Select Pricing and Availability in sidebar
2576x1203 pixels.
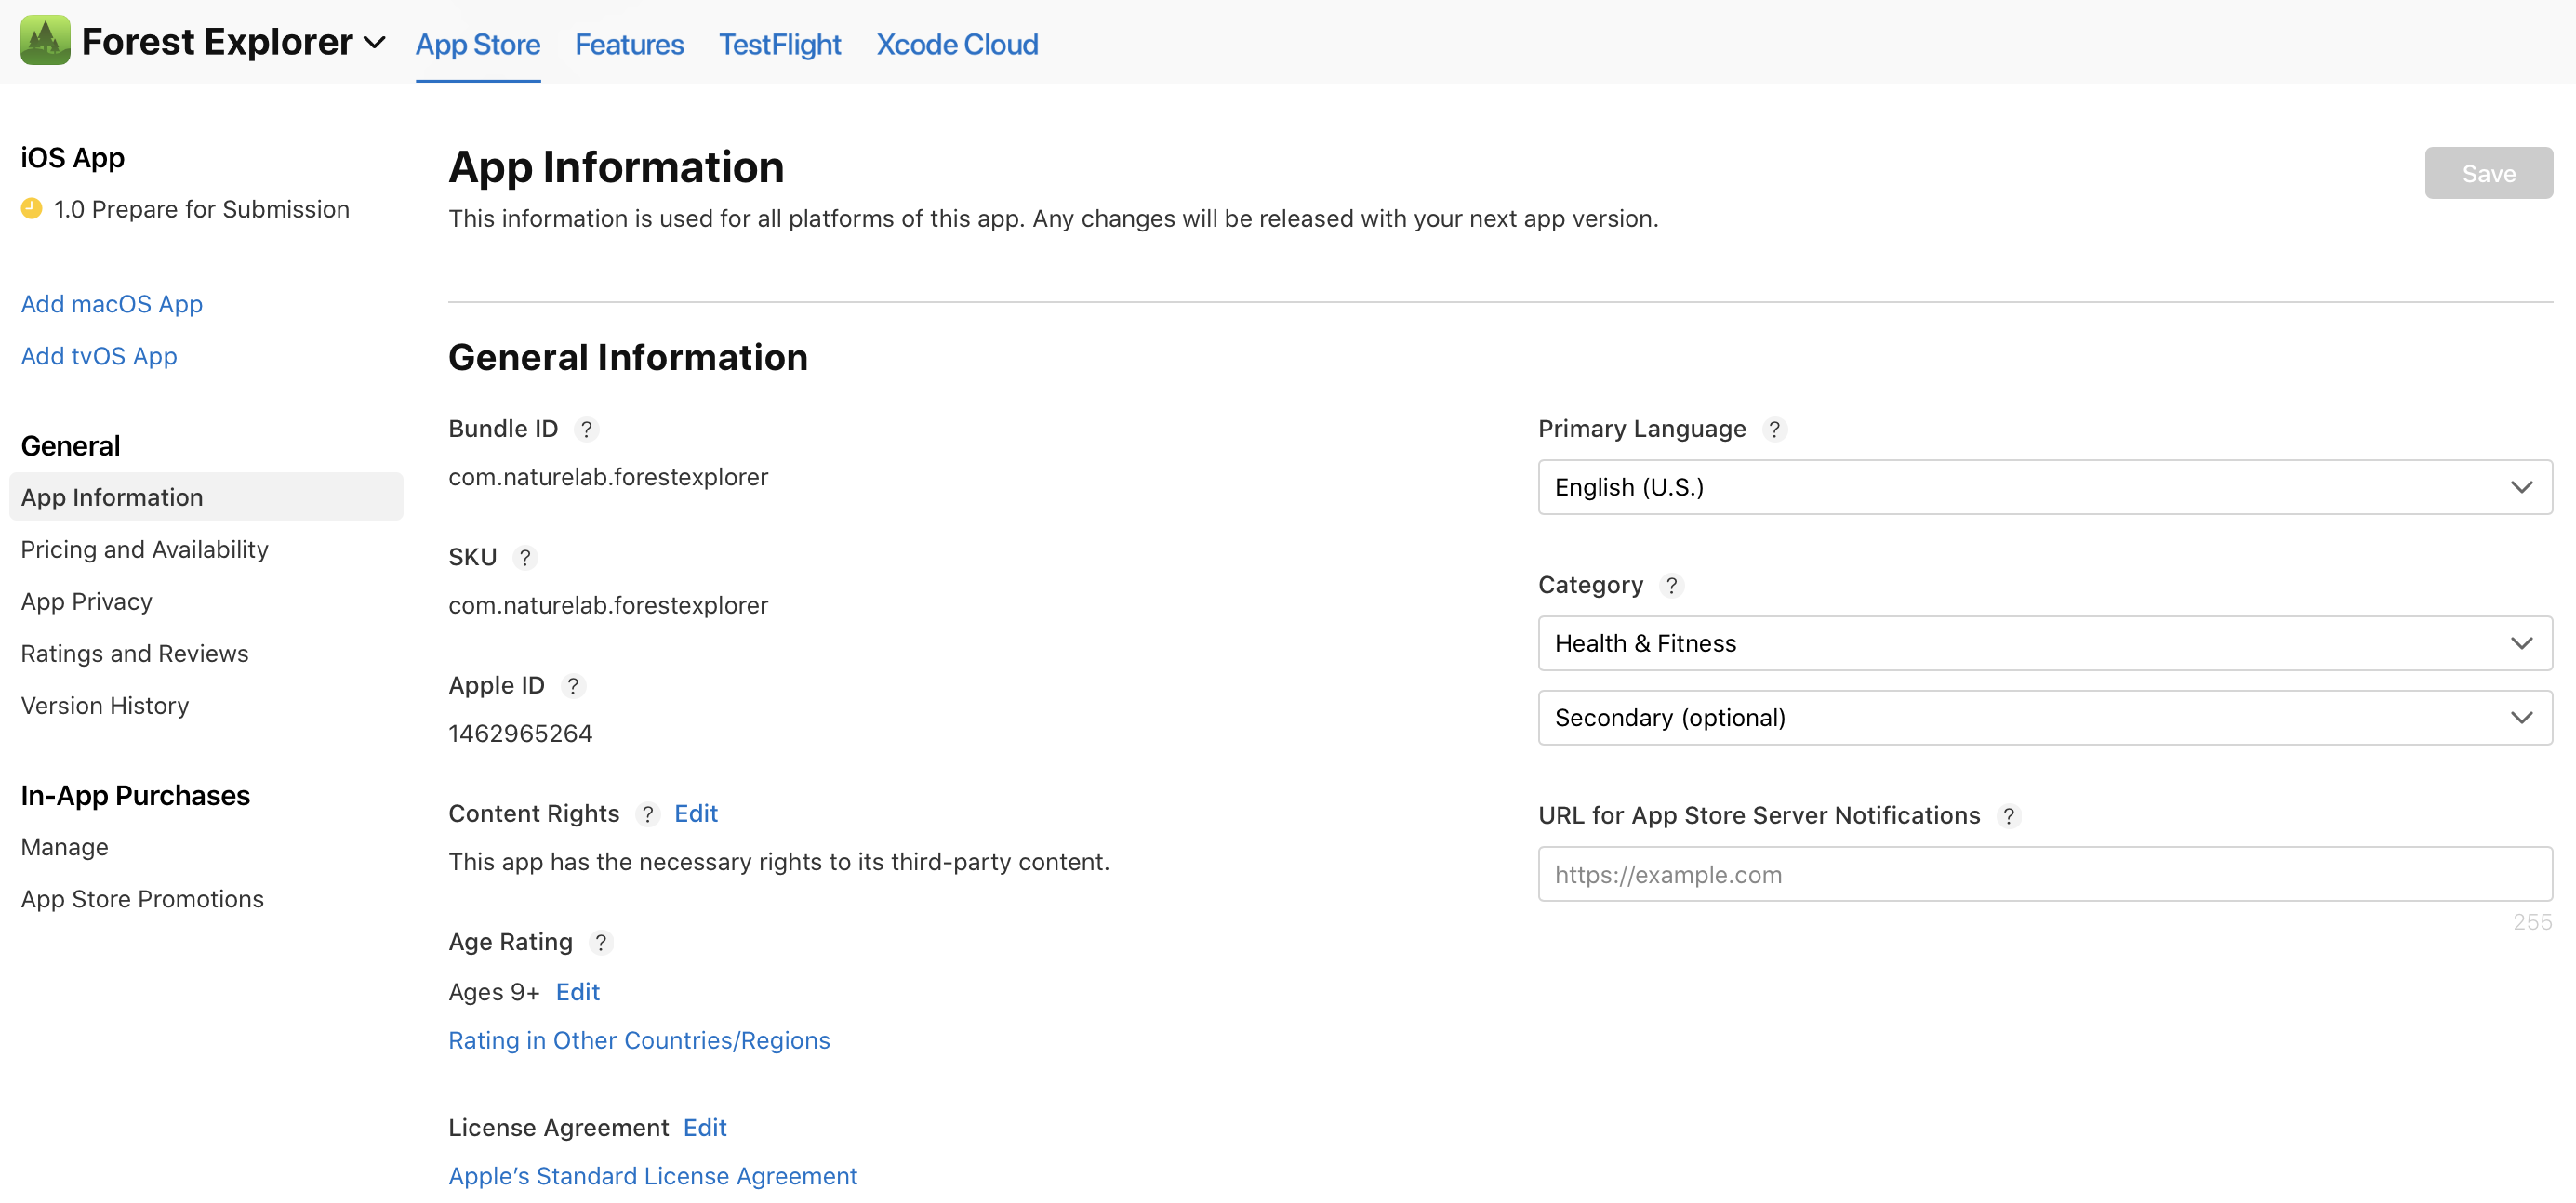[144, 550]
